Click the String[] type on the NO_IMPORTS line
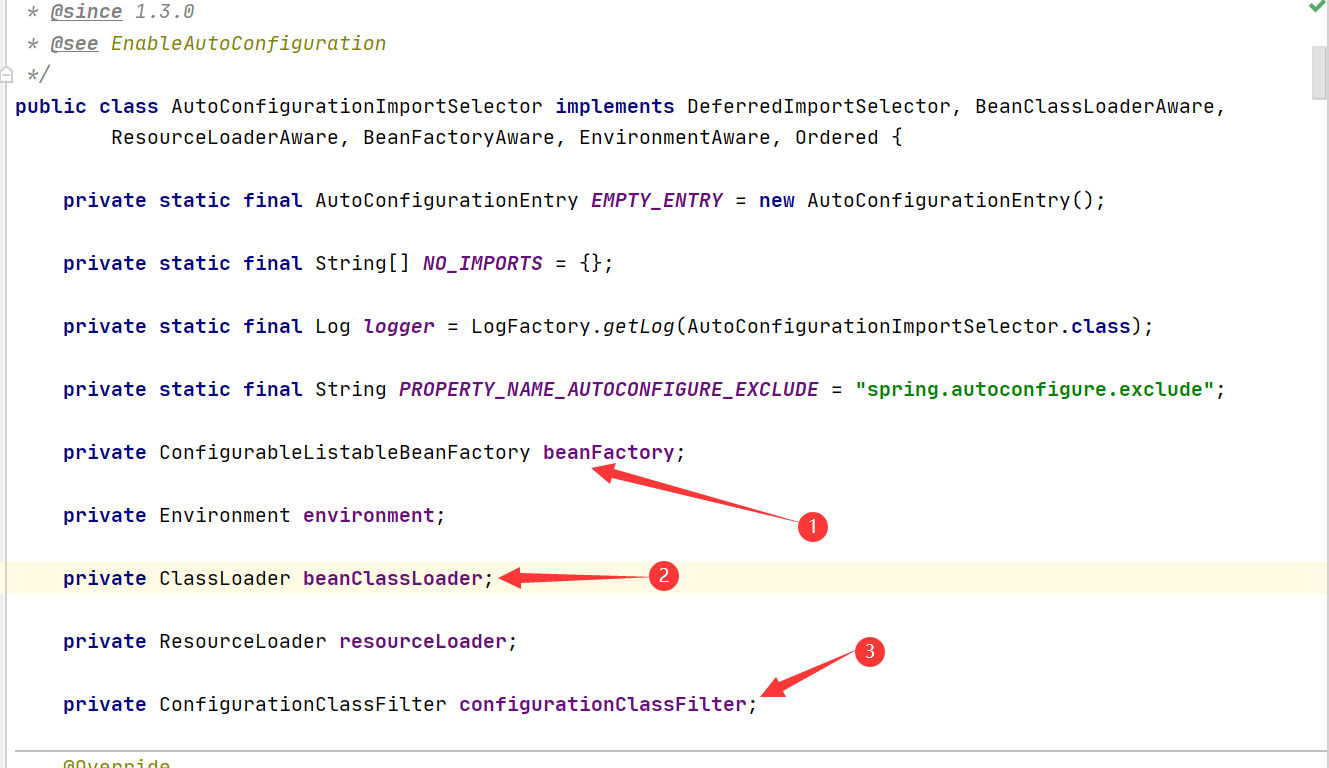1329x768 pixels. [x=363, y=264]
